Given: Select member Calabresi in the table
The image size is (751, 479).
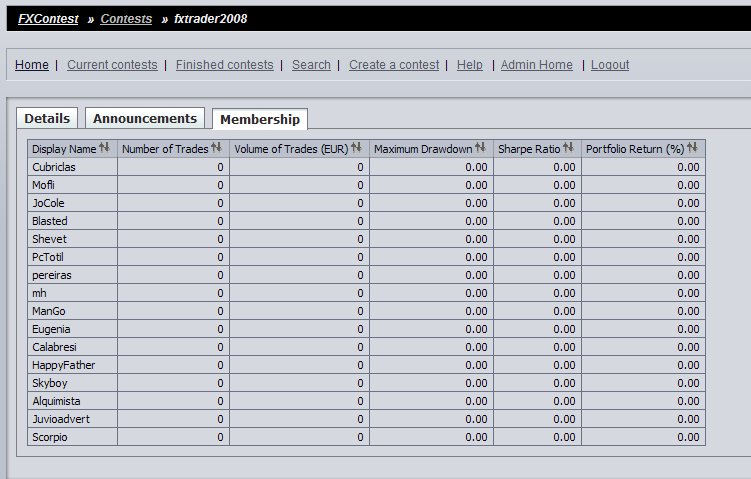Looking at the screenshot, I should click(54, 347).
